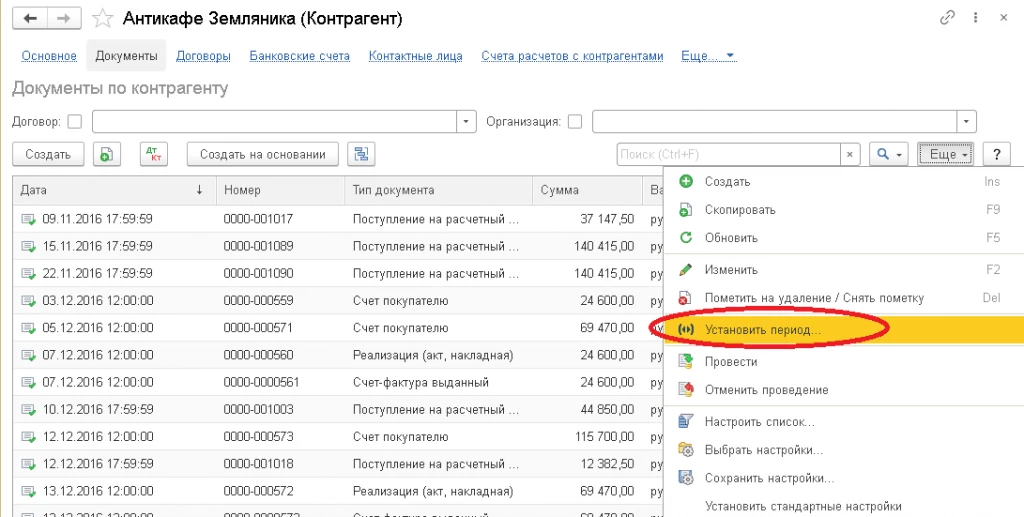Click document icon in row 03.12.2016

pos(28,301)
